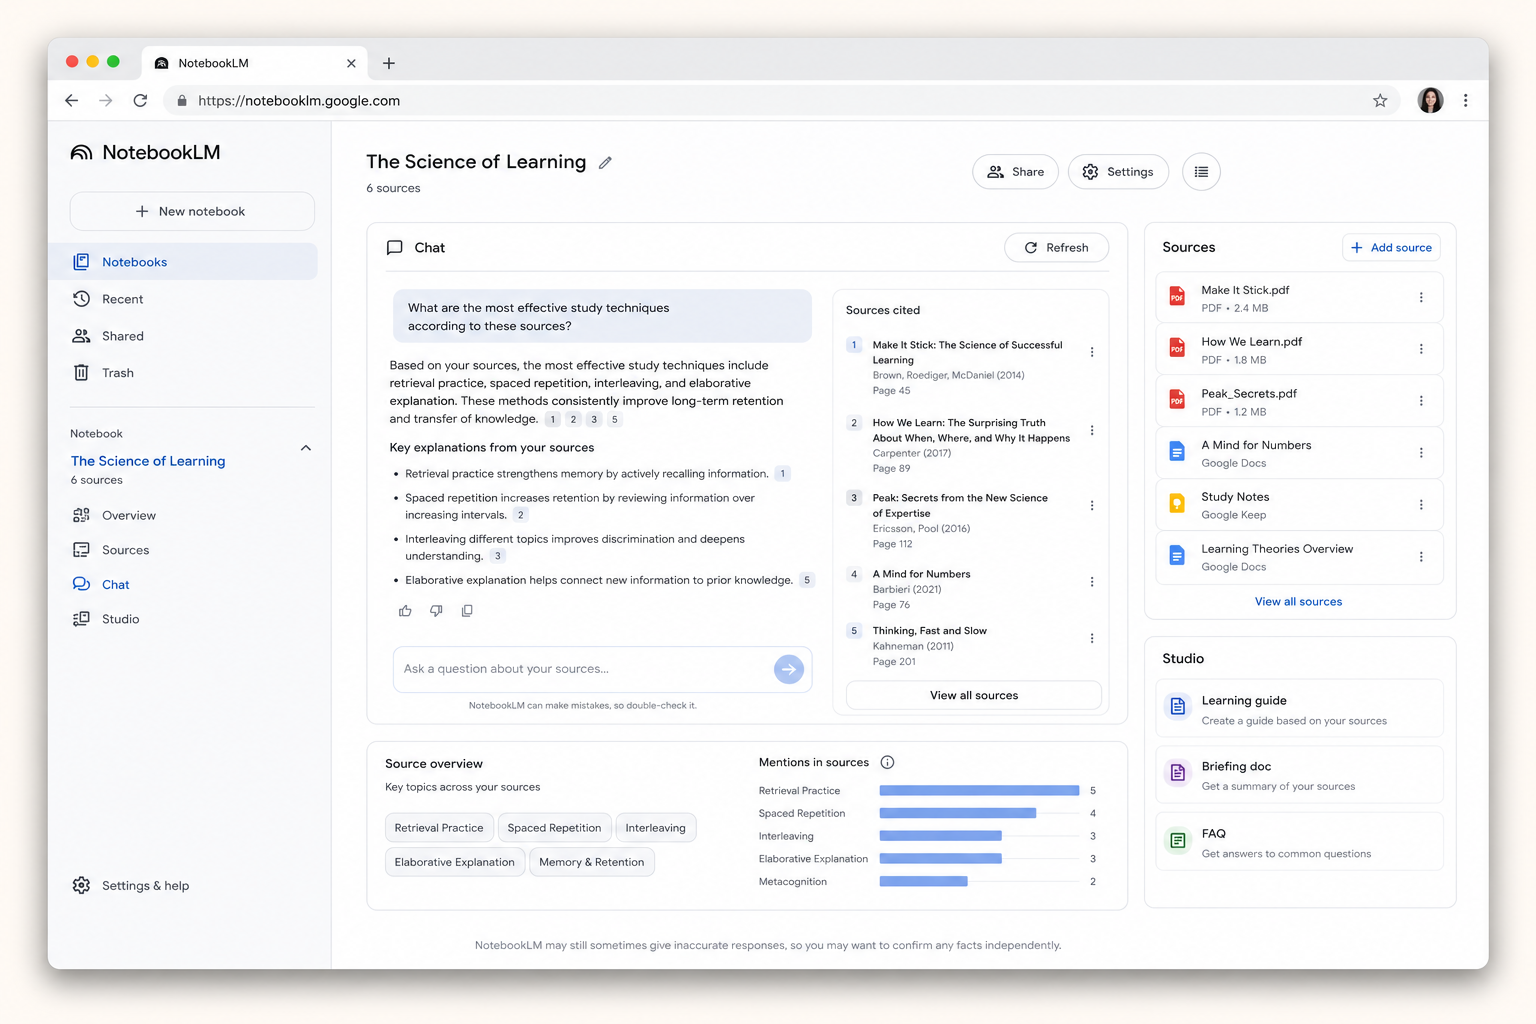Screen dimensions: 1536x1024
Task: Click the info icon beside Mentions in sources
Action: pos(887,762)
